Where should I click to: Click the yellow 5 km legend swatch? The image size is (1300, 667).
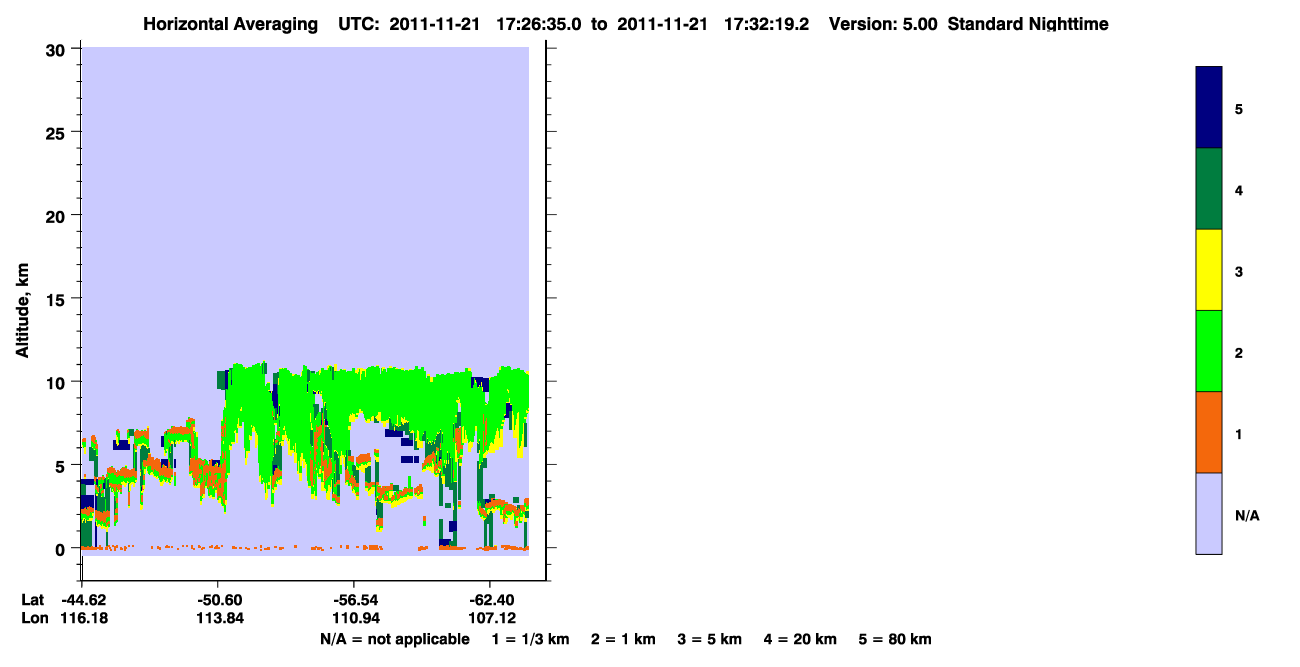pos(1209,270)
